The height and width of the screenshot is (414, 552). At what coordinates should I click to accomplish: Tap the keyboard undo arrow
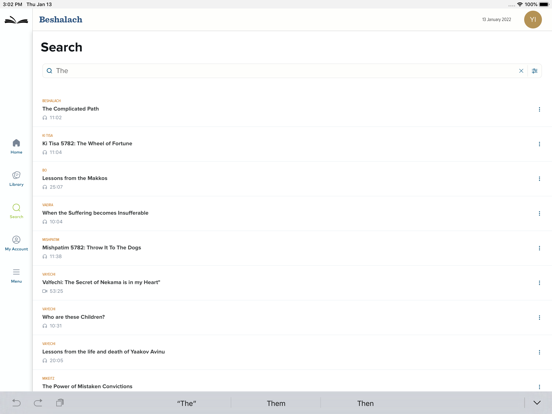click(17, 403)
